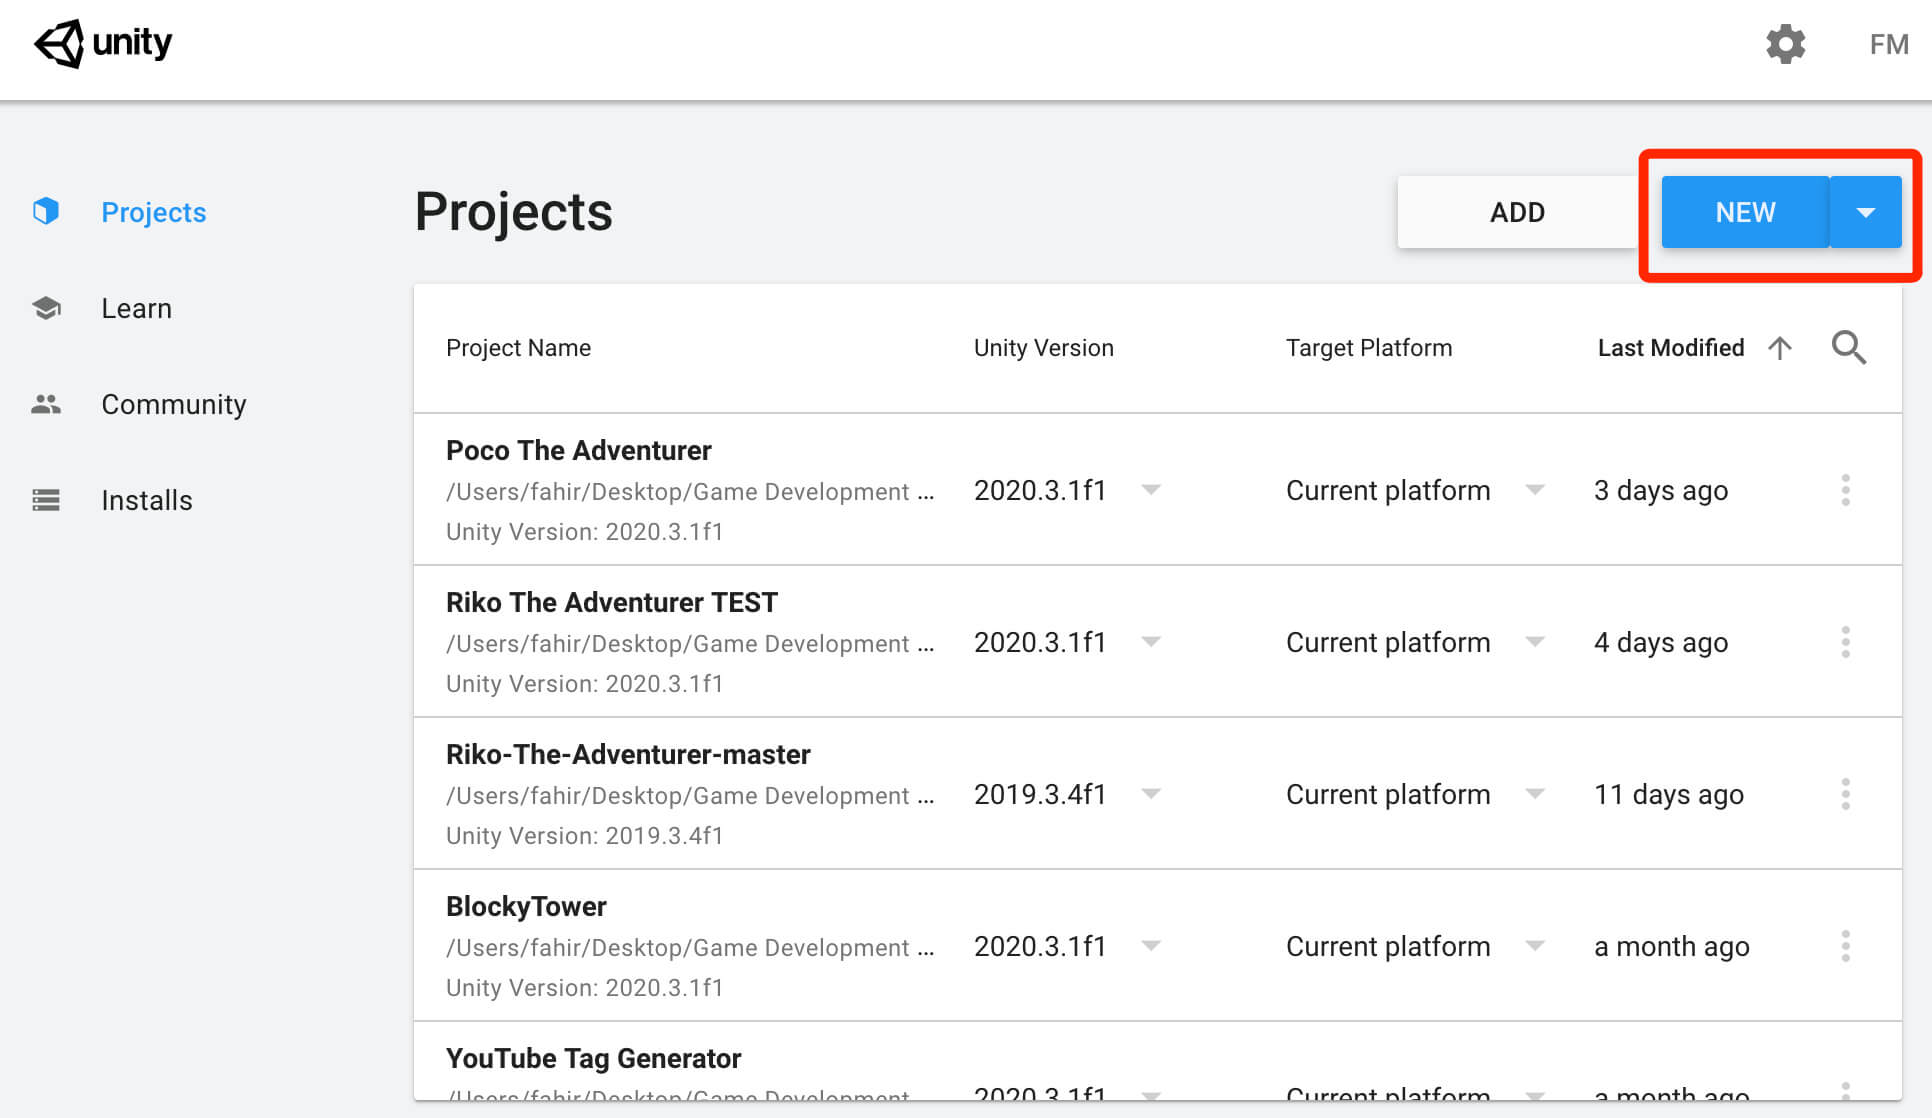Sort by Unity Version column
Viewport: 1932px width, 1118px height.
pyautogui.click(x=1044, y=348)
